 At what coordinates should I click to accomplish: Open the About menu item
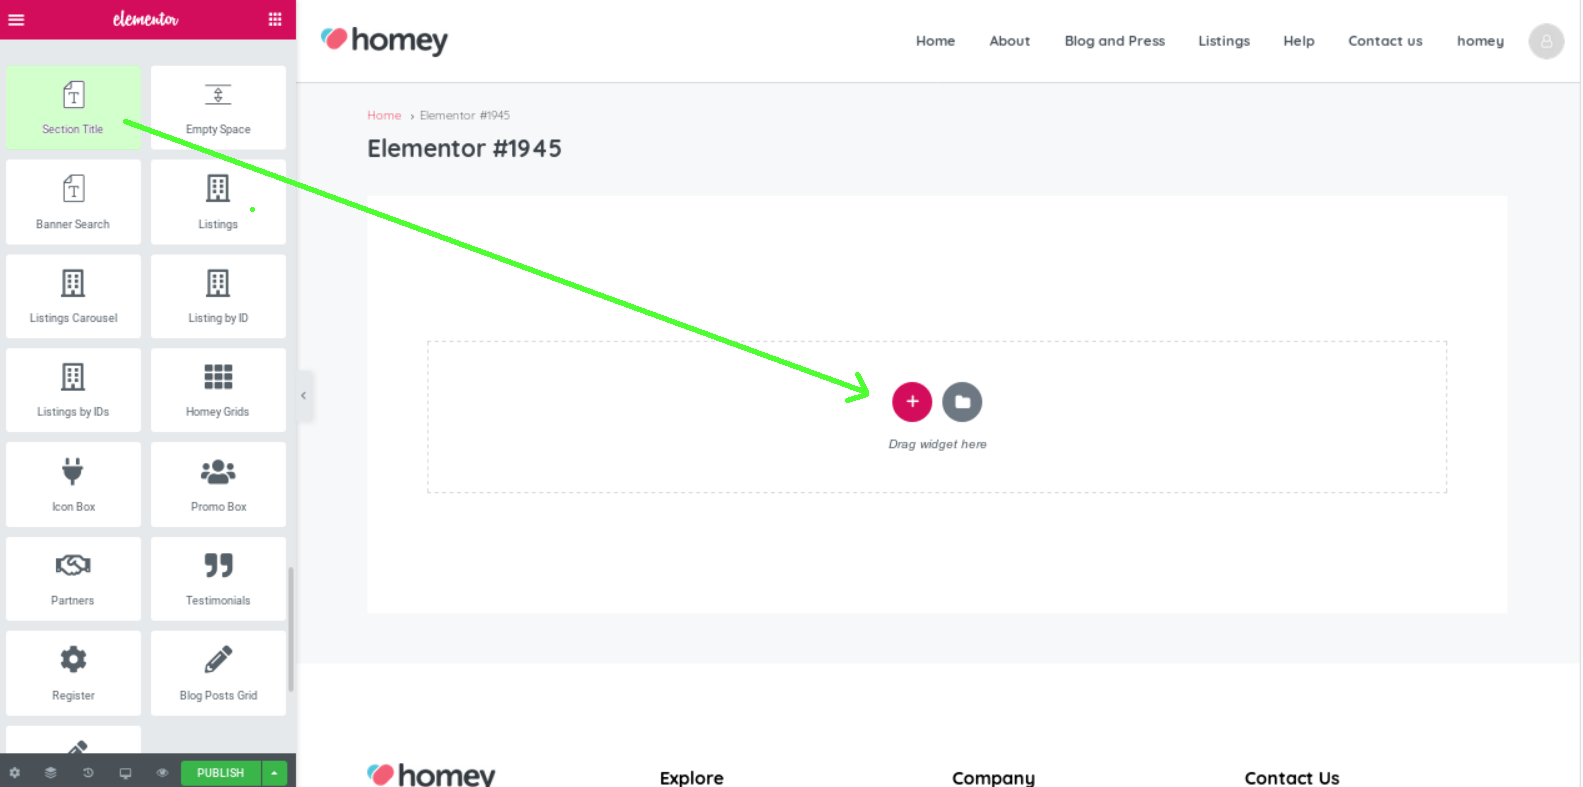click(1009, 41)
